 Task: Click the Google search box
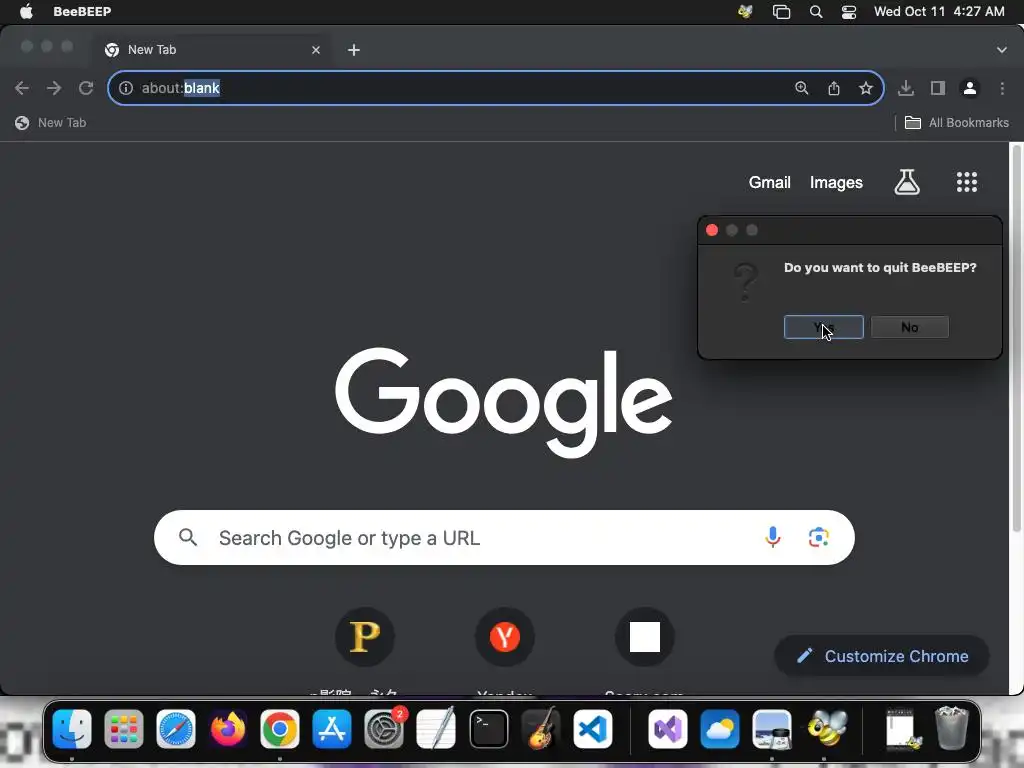click(504, 537)
